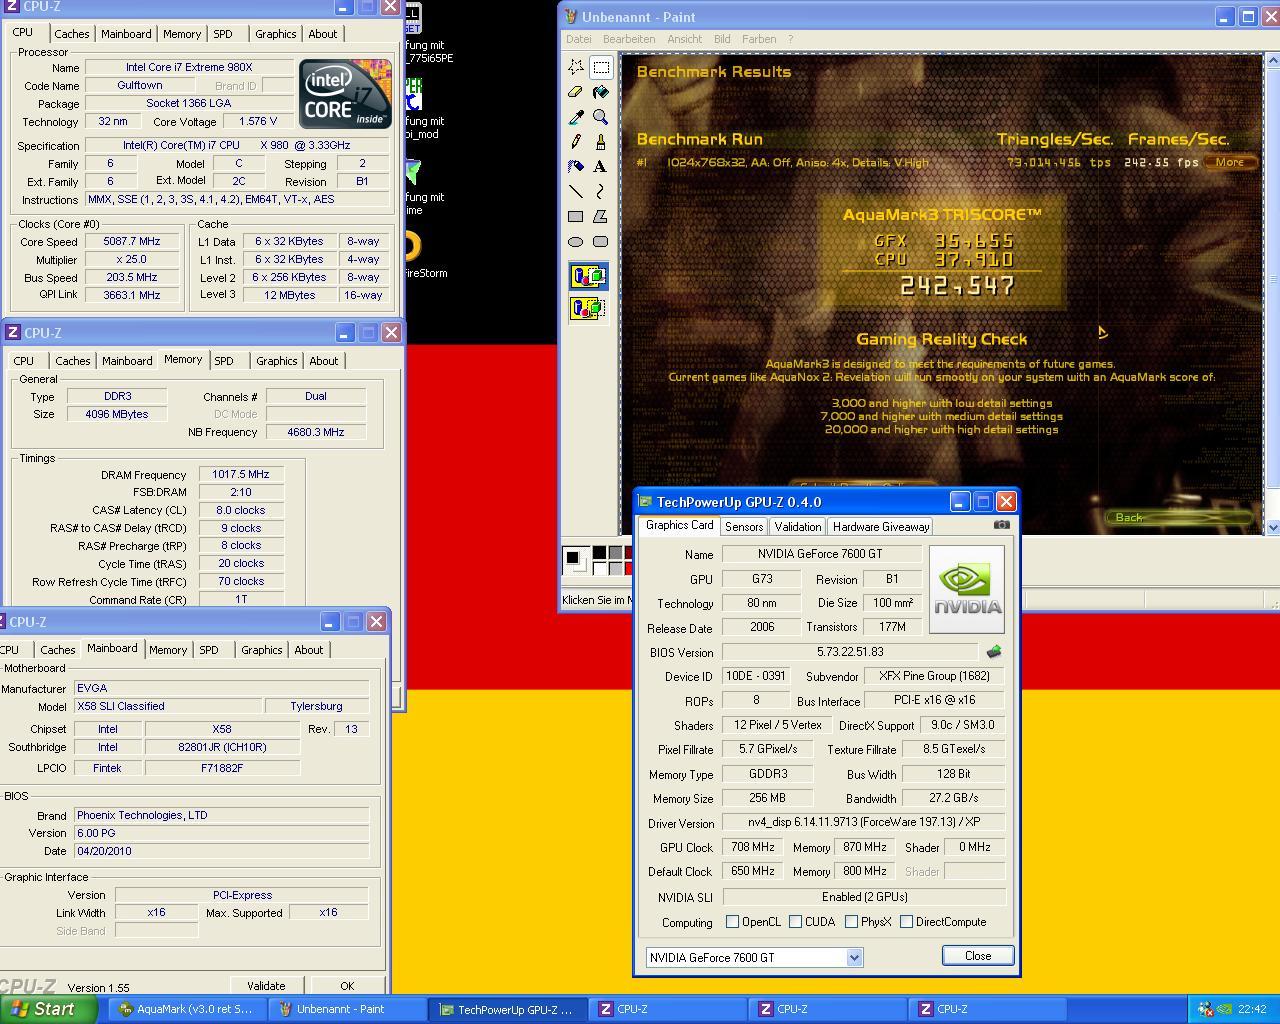Click the Intel Core i7 logo in CPU-Z
This screenshot has height=1024, width=1280.
[x=345, y=94]
